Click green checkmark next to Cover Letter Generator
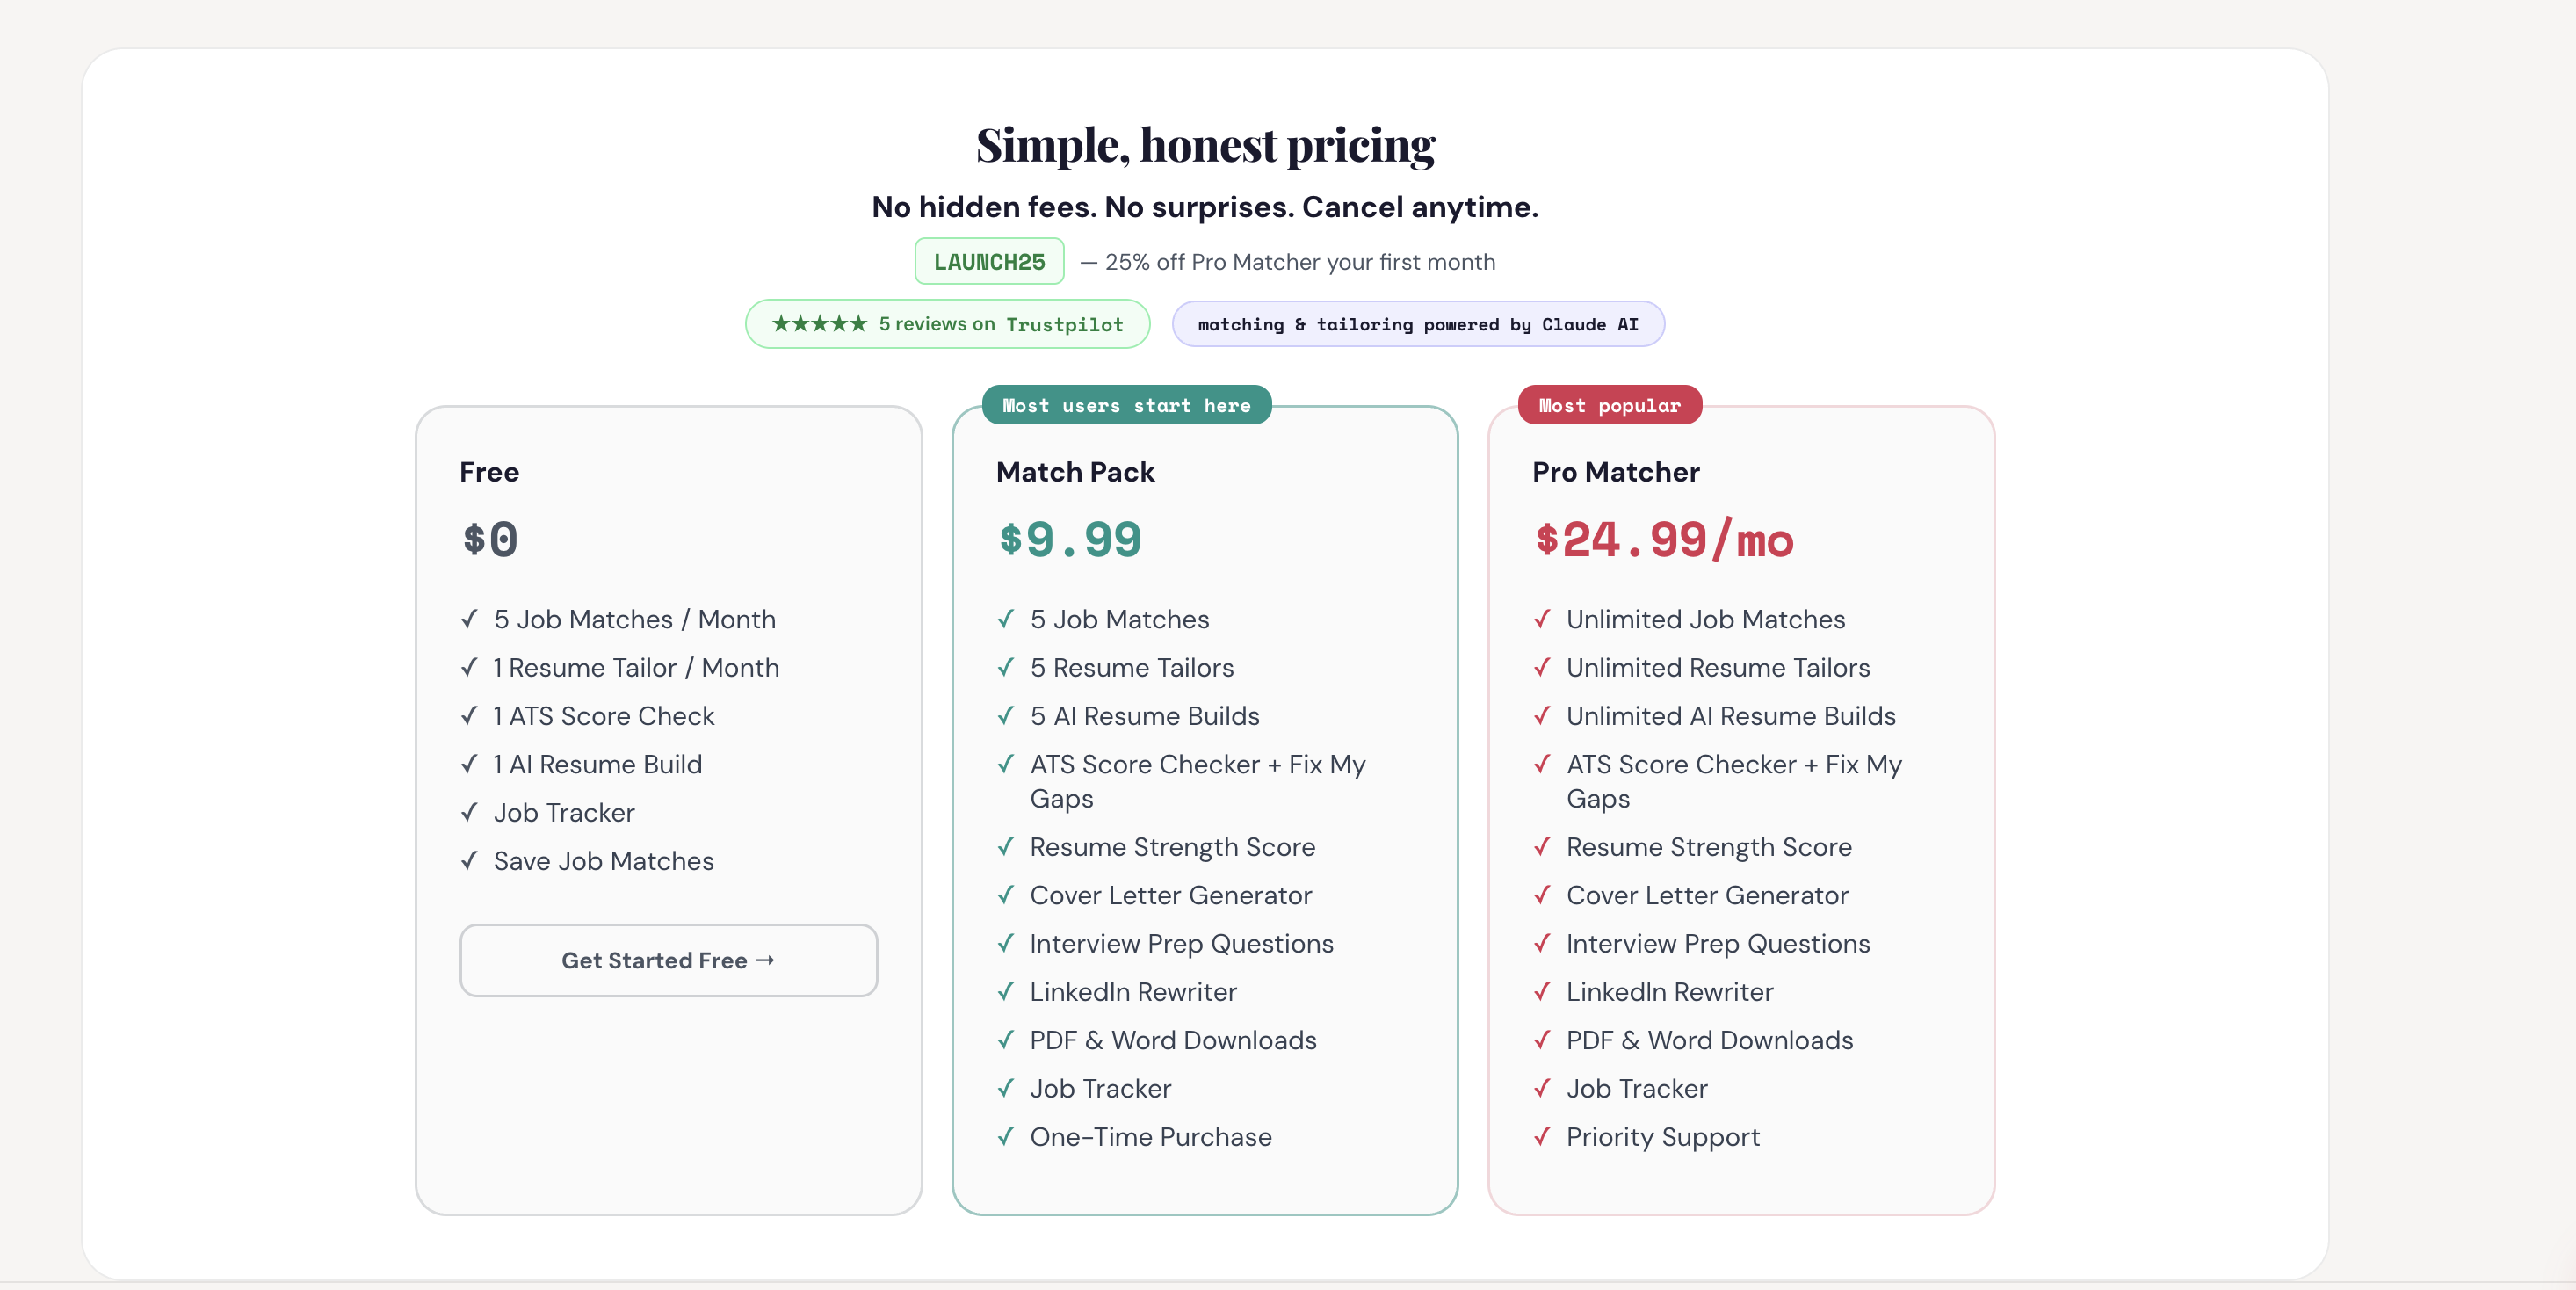 1006,895
